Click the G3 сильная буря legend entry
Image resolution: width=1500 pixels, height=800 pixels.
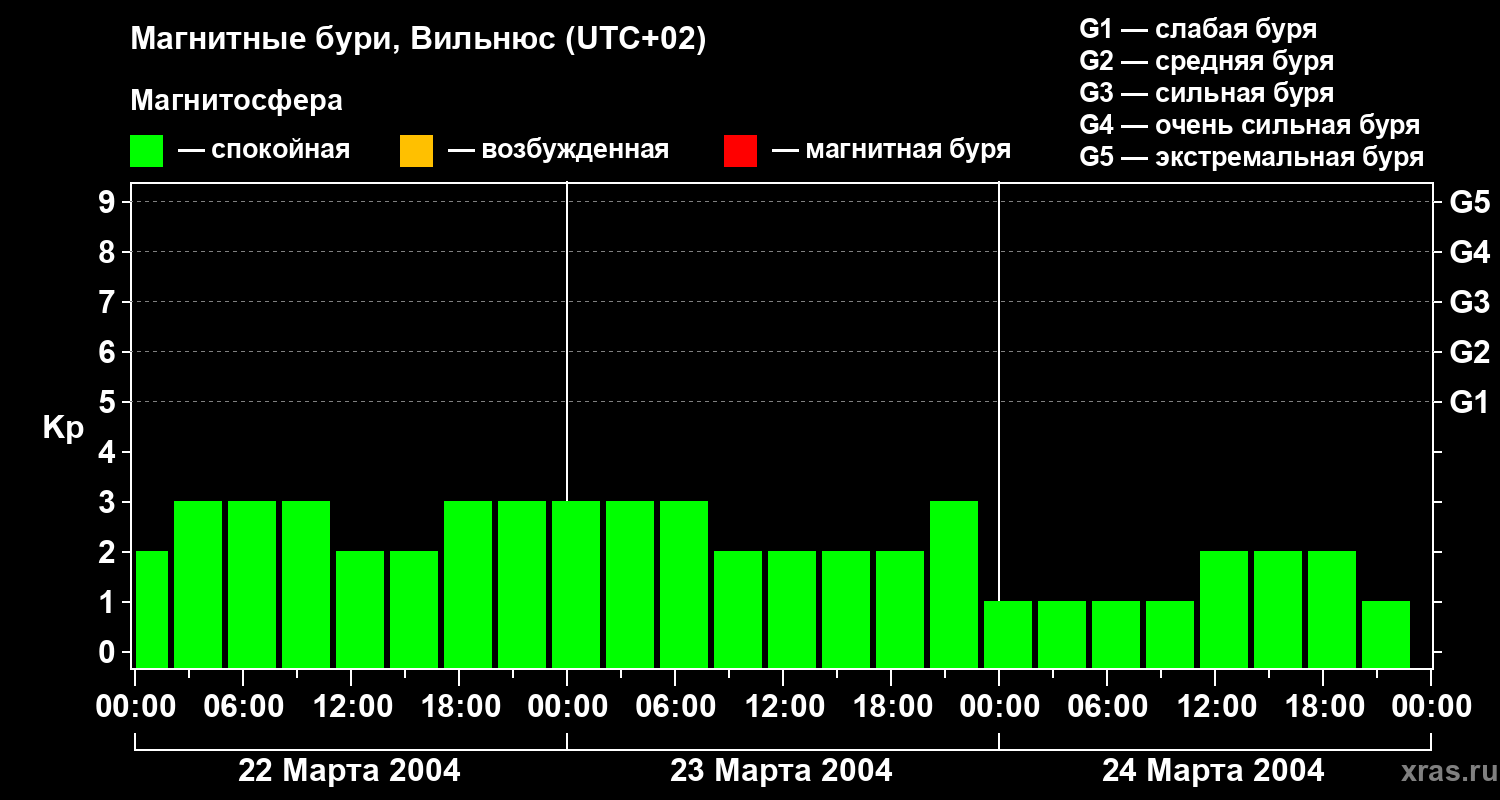tap(1206, 93)
